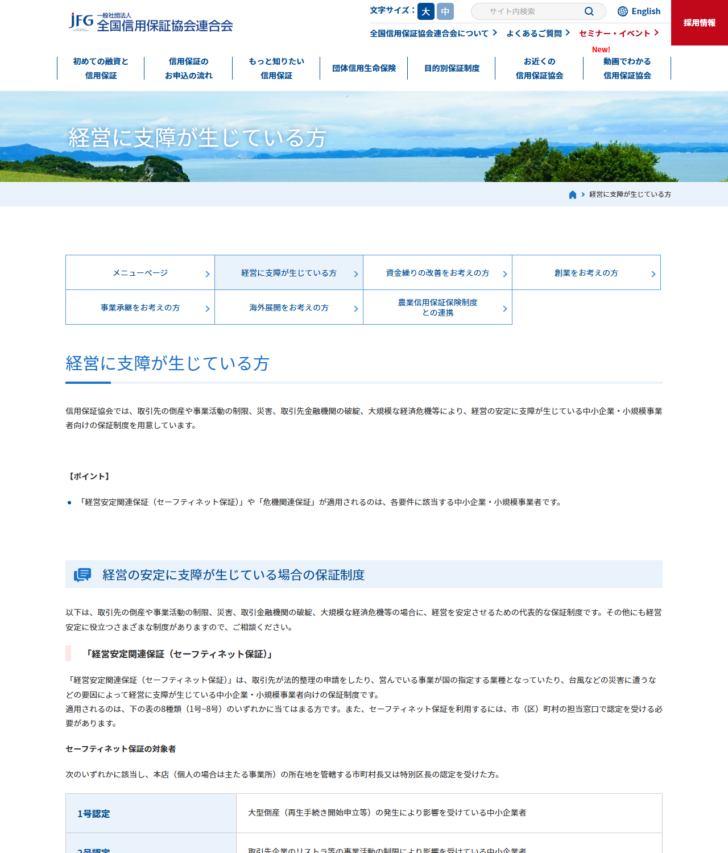Viewport: 728px width, 853px height.
Task: Click the red New! label
Action: (601, 50)
